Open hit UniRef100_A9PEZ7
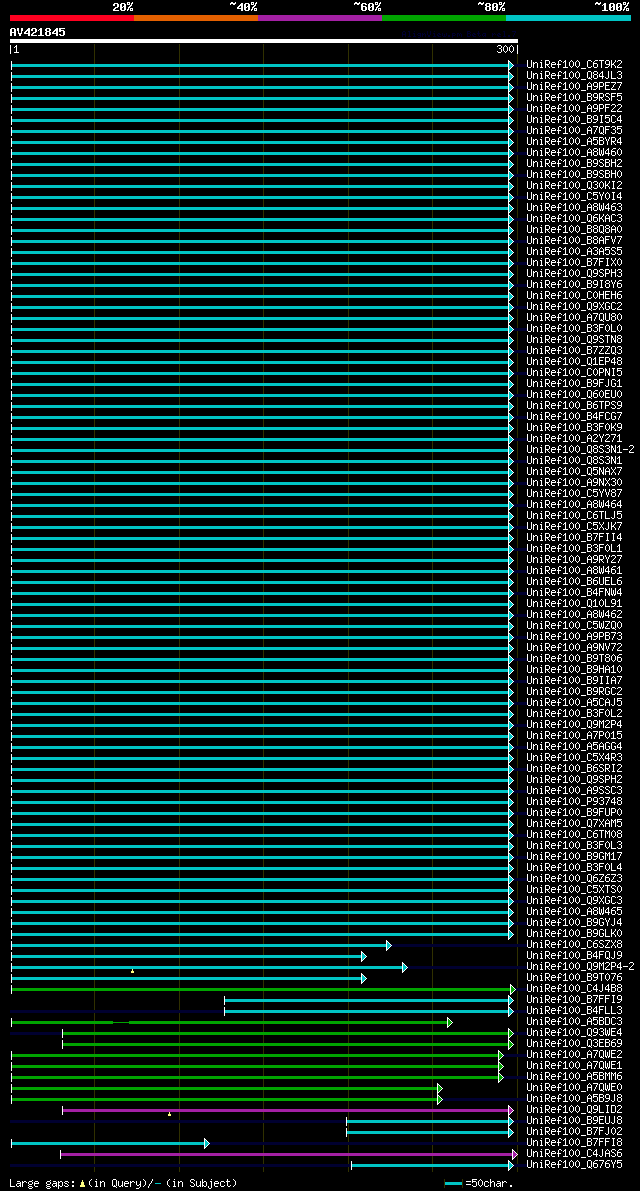640x1191 pixels. point(574,87)
